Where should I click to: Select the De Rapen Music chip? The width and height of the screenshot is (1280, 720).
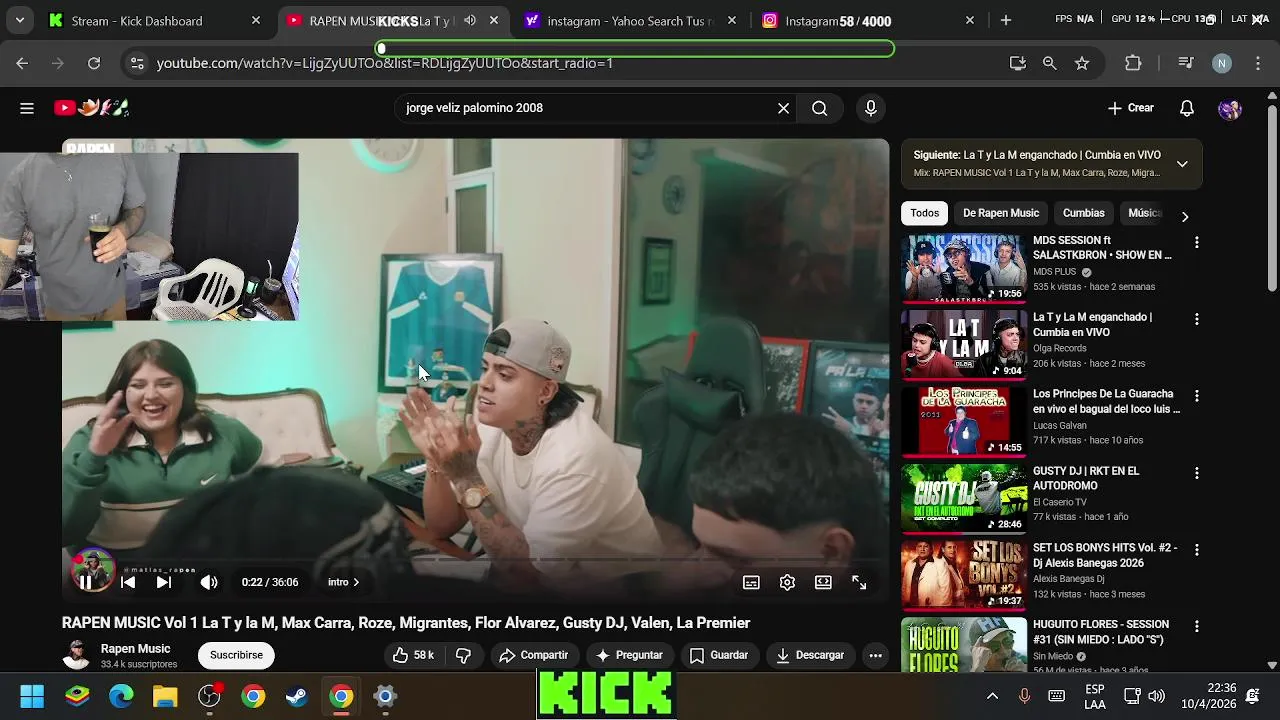(x=1001, y=213)
